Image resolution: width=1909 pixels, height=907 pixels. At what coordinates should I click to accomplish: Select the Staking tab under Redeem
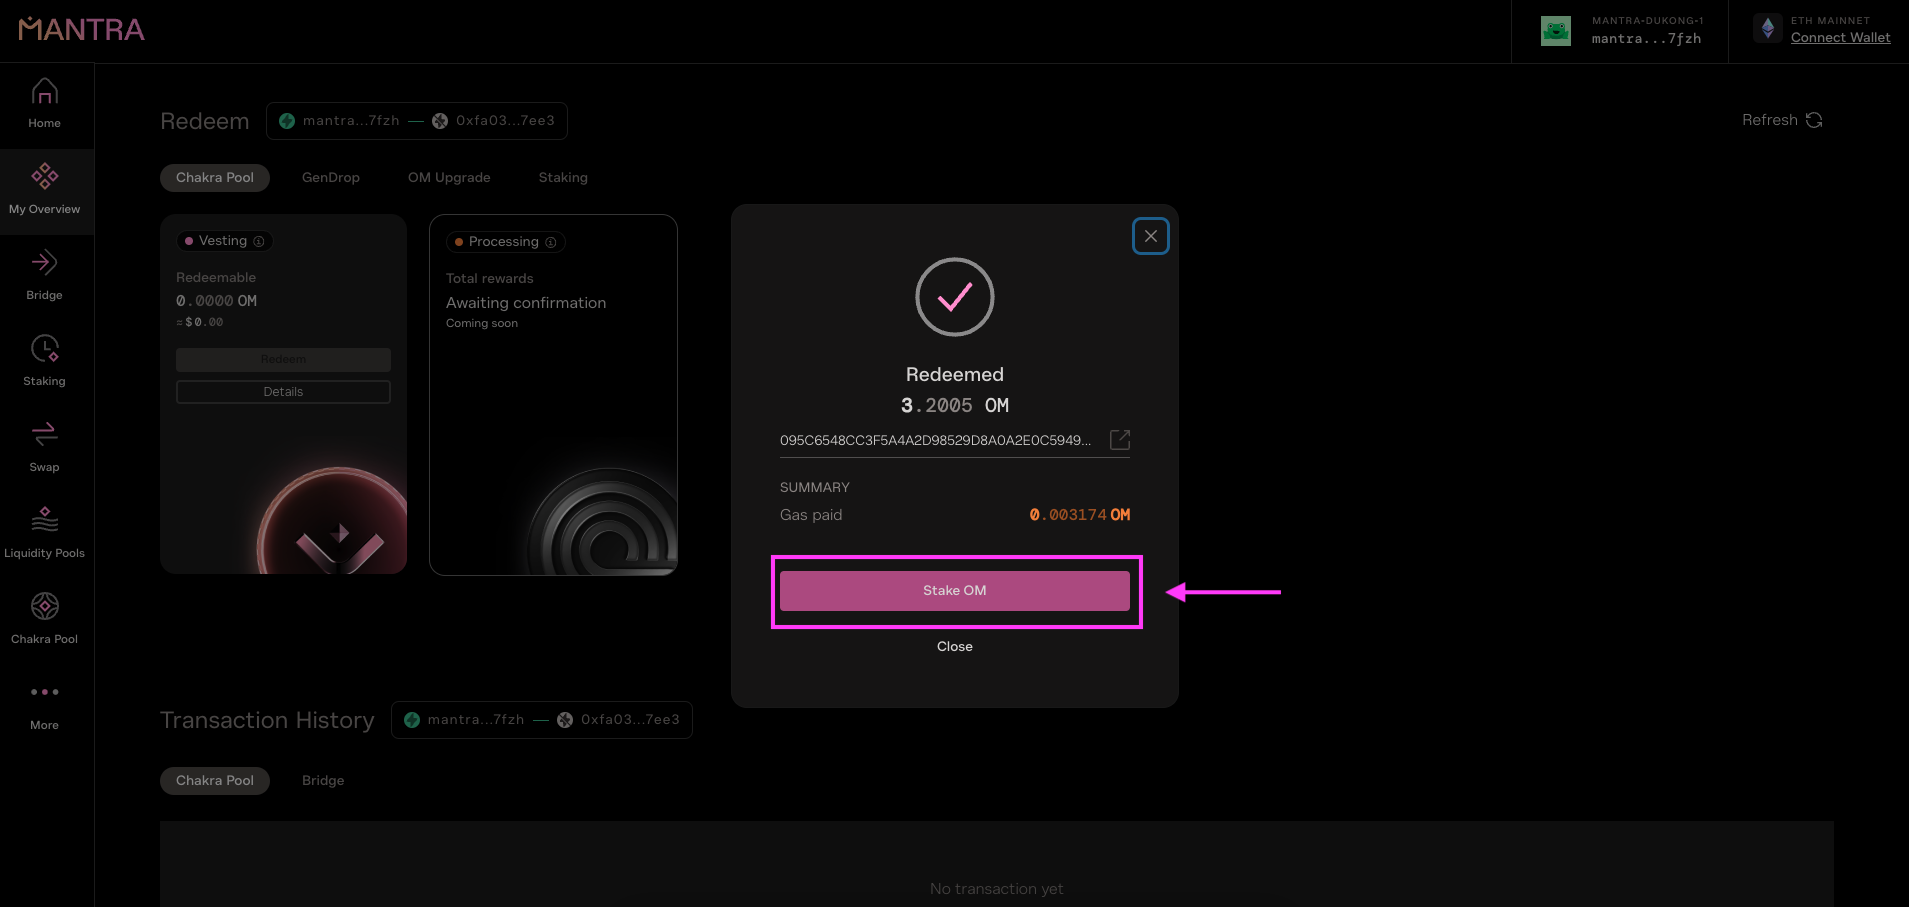pos(563,178)
